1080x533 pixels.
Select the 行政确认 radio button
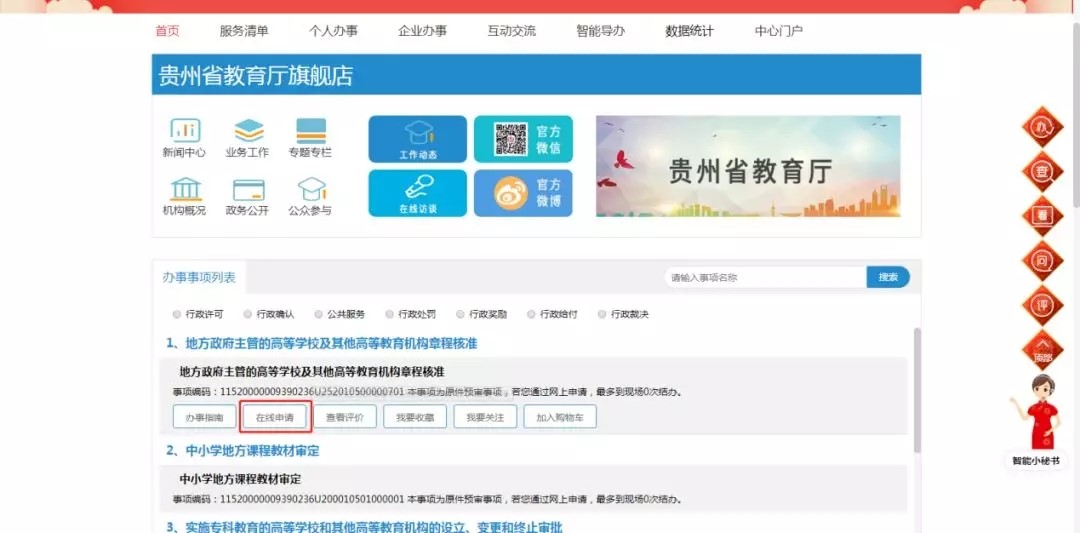click(x=247, y=315)
